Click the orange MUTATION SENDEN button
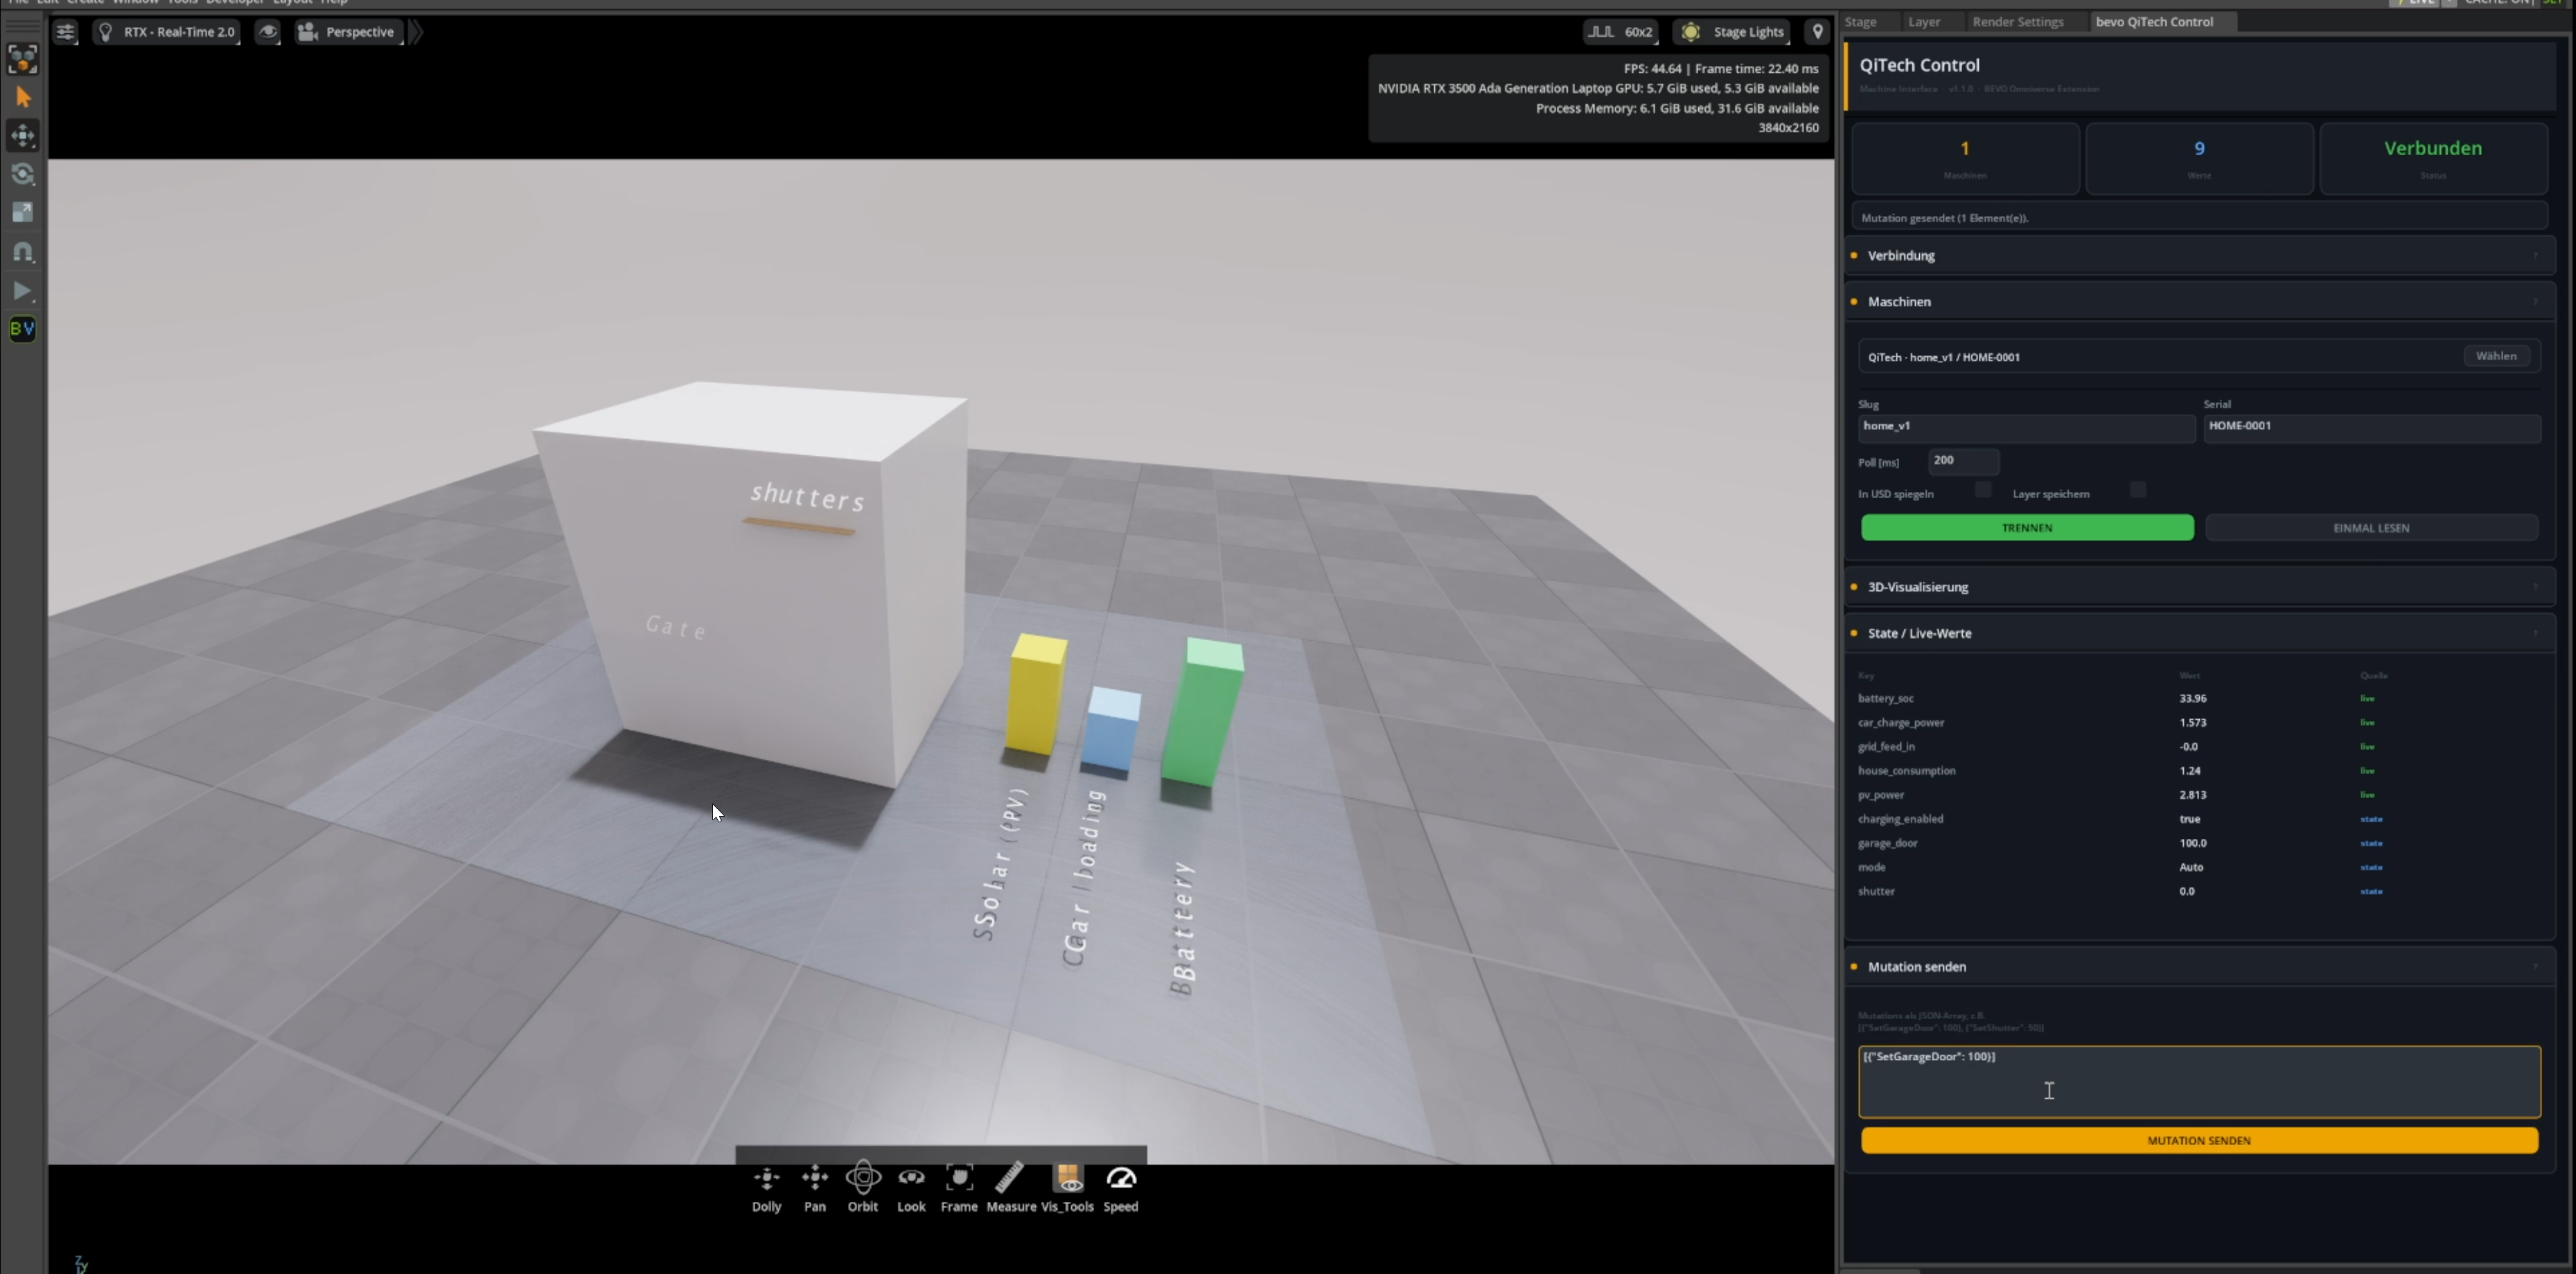Screen dimensions: 2576x1274 (x=2199, y=1140)
